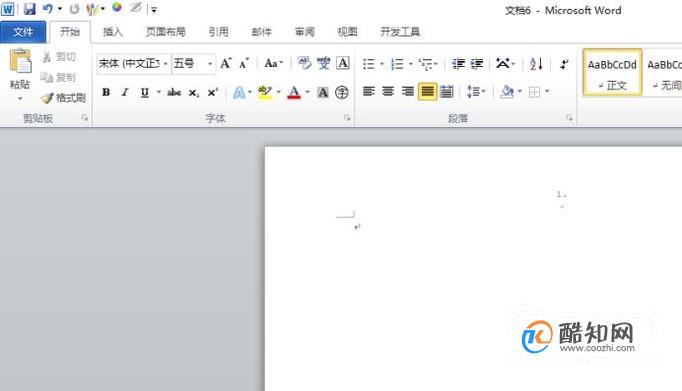Click the Undo arrow icon
This screenshot has width=682, height=391.
(48, 9)
